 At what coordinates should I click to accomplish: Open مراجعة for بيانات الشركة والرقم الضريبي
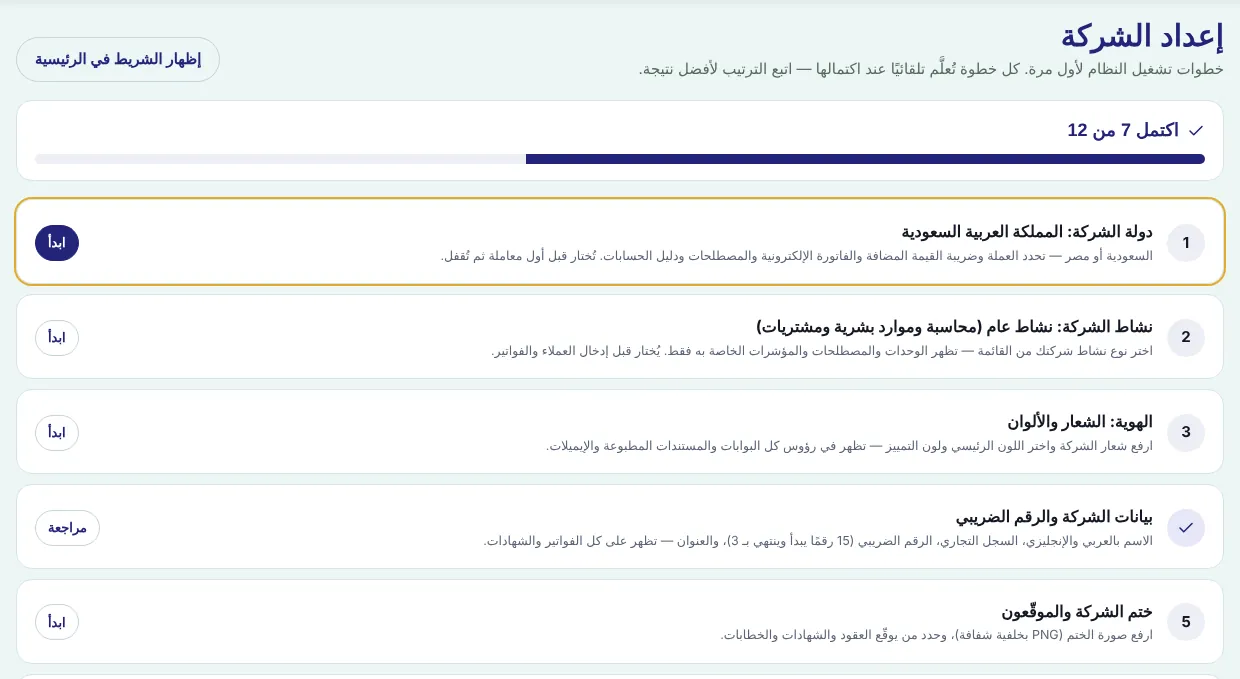tap(67, 527)
